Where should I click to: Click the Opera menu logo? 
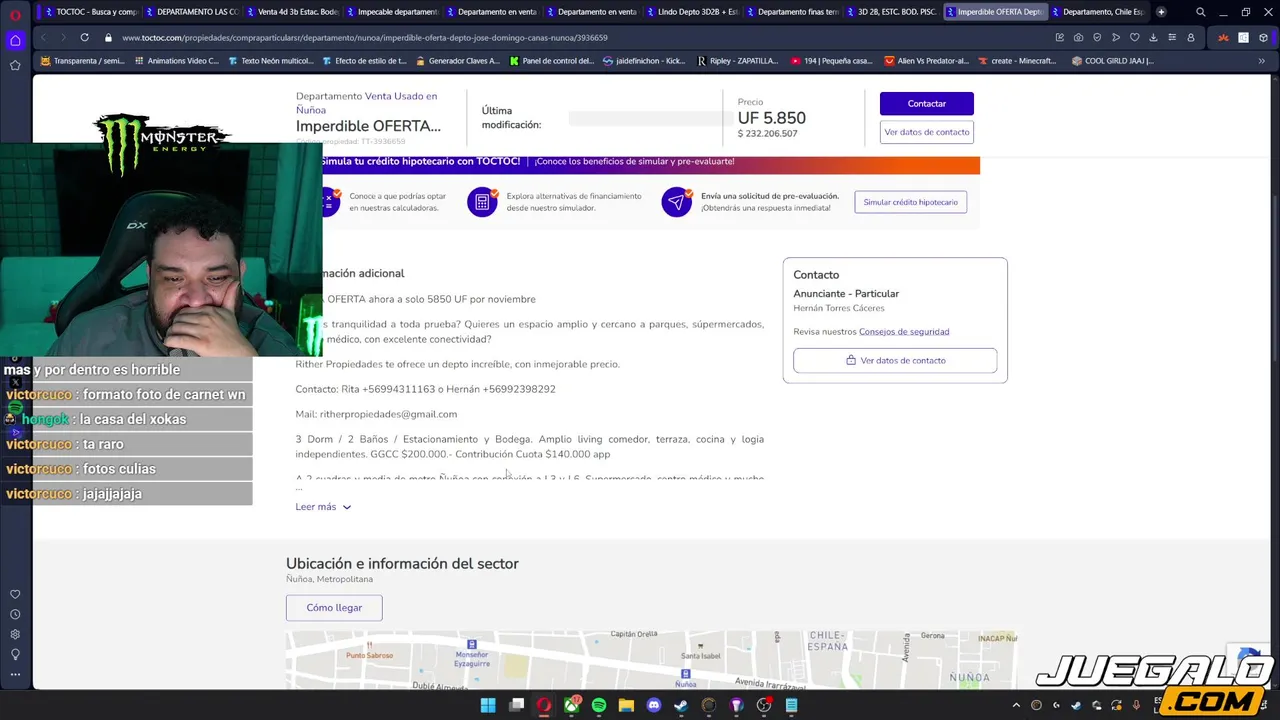click(x=15, y=14)
